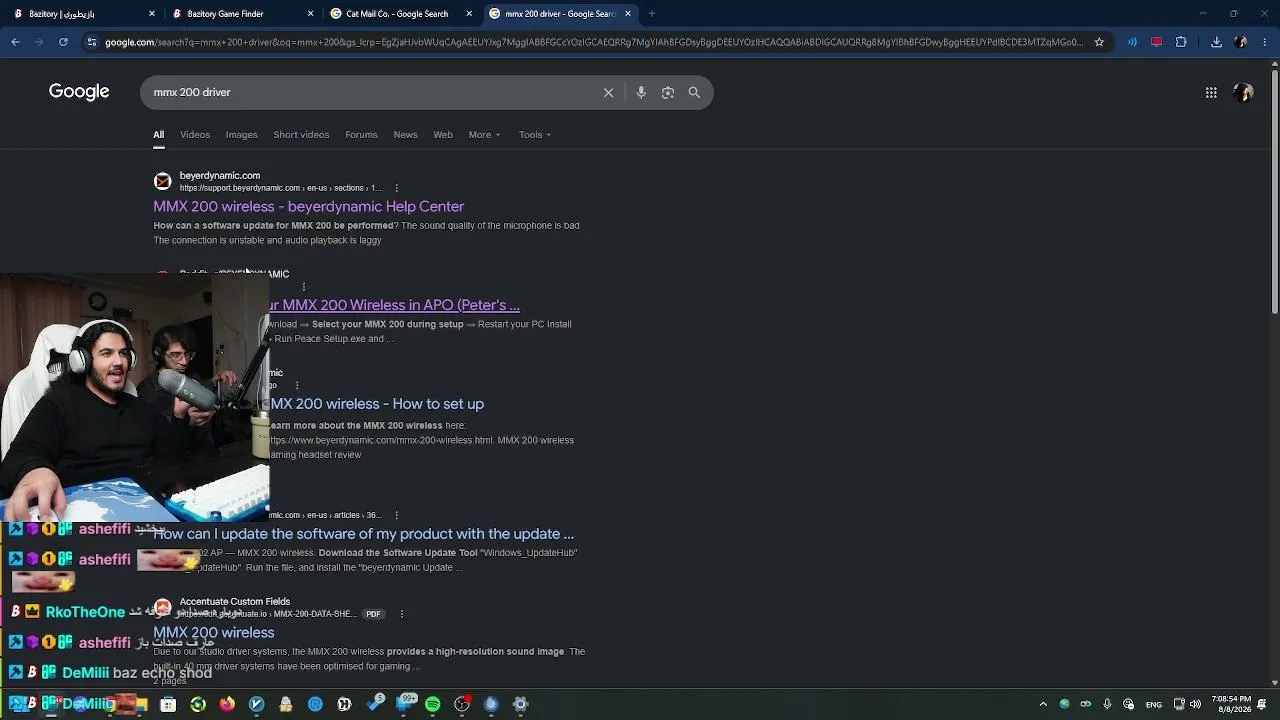The width and height of the screenshot is (1280, 720).
Task: Select the Short videos search filter
Action: [301, 135]
